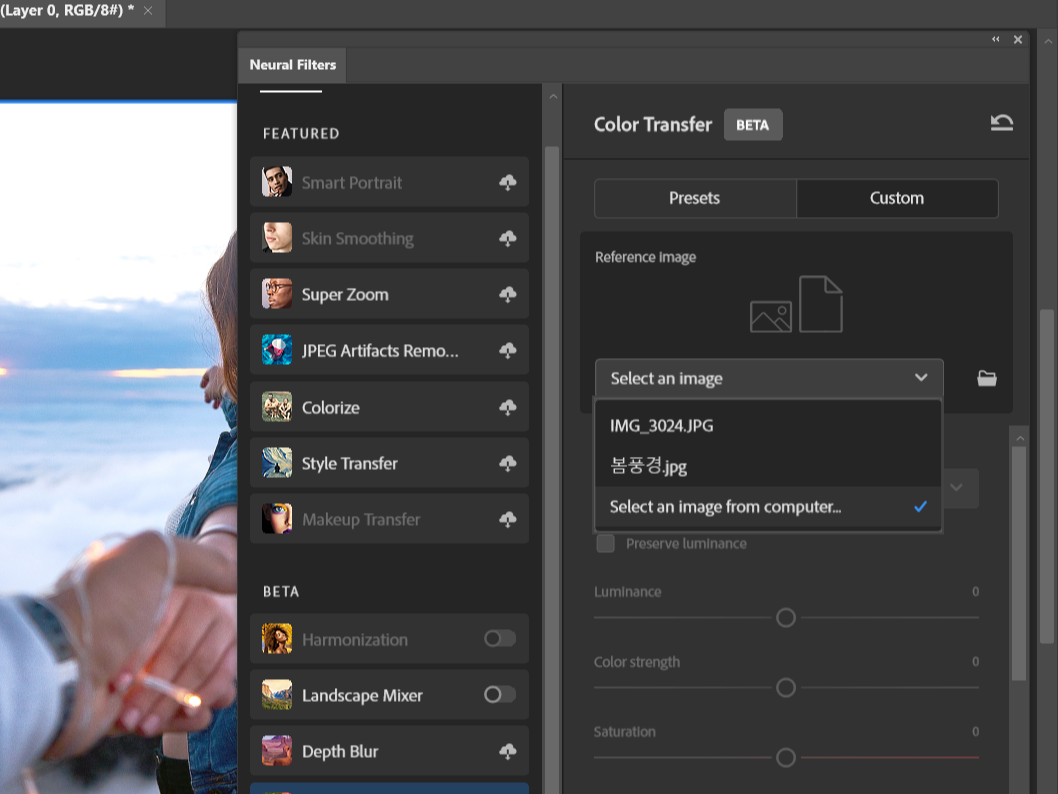Viewport: 1058px width, 794px height.
Task: Check the Preserve luminance checkbox
Action: [605, 543]
